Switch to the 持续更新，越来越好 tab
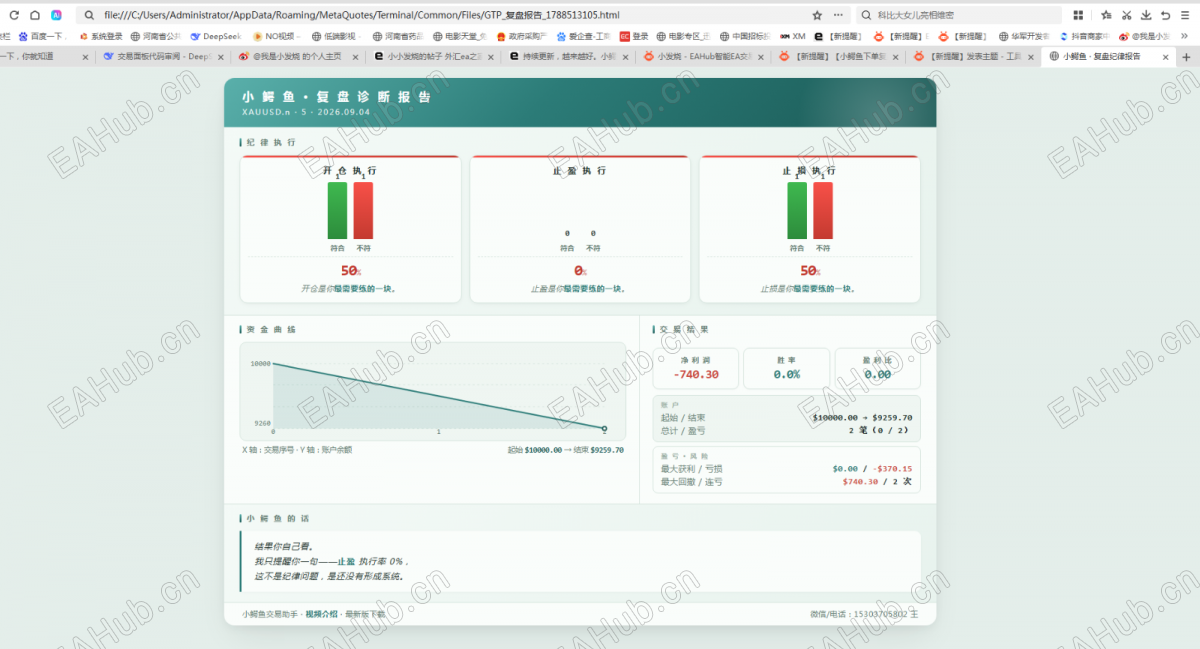This screenshot has height=649, width=1200. (x=566, y=57)
